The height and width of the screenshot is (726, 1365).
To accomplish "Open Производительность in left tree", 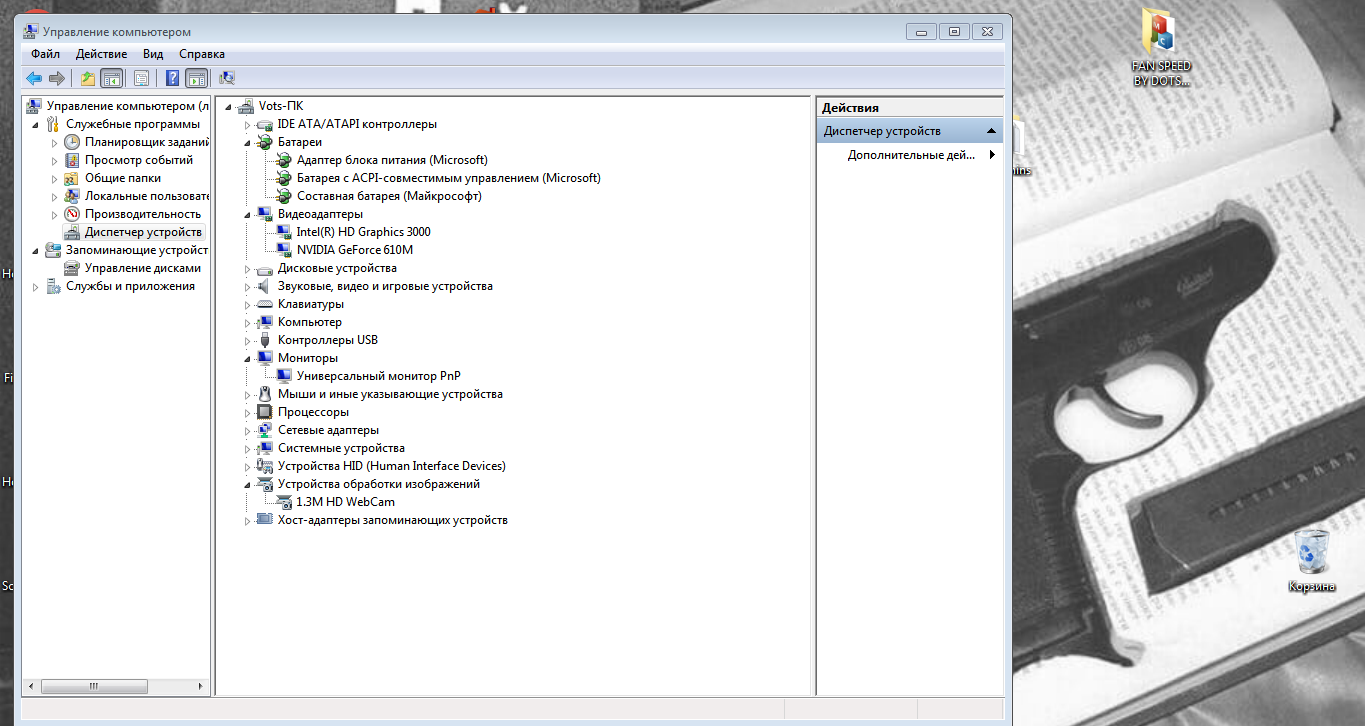I will (x=142, y=214).
